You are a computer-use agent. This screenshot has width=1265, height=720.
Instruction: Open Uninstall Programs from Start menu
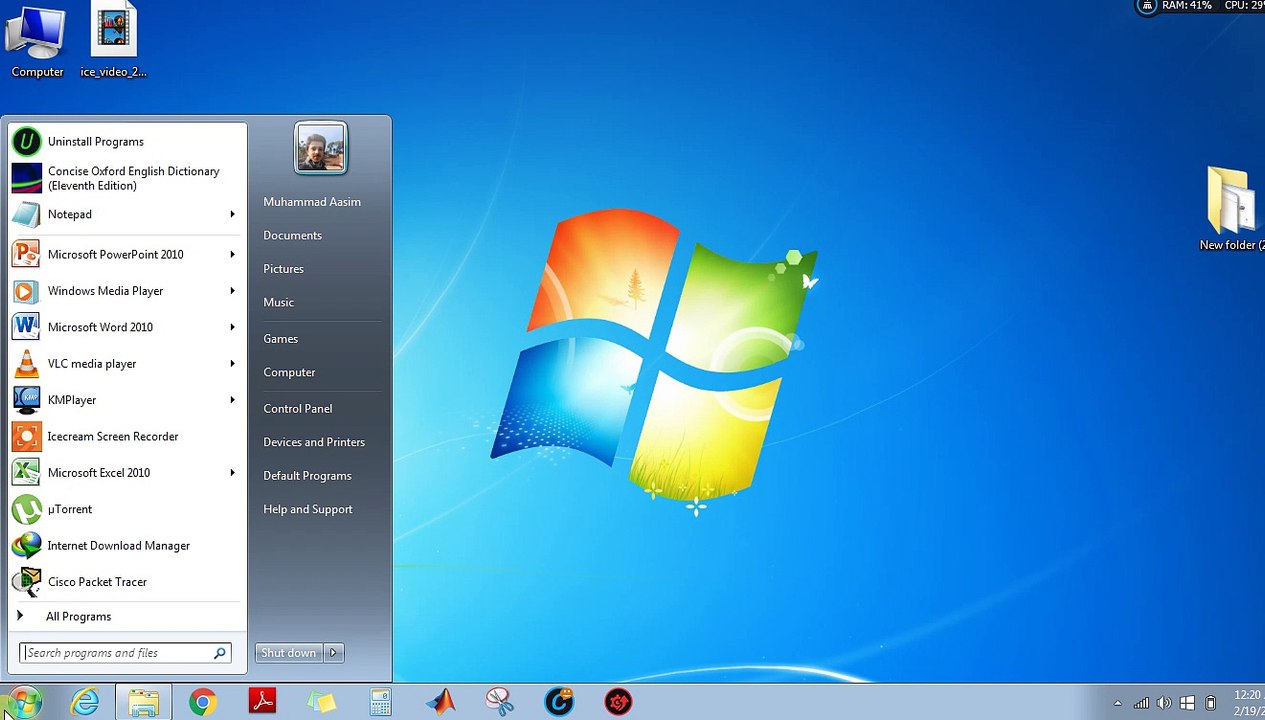pos(127,142)
